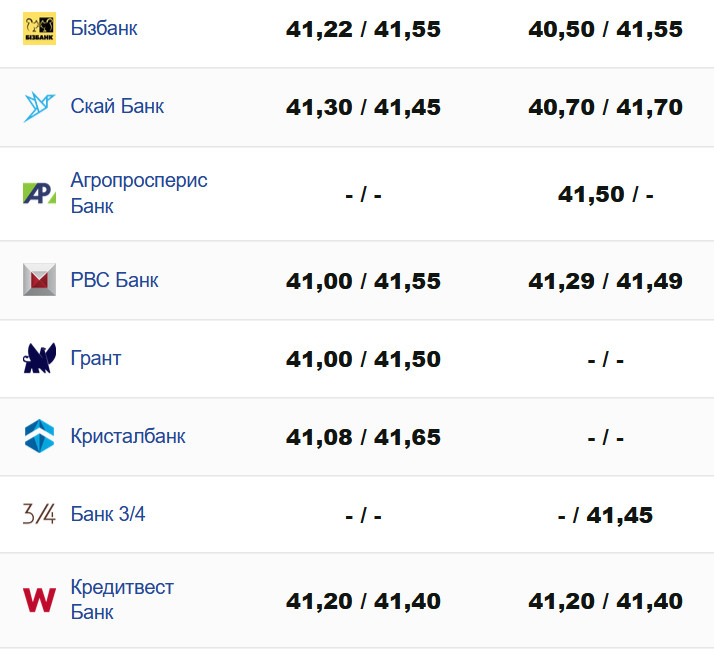Click РВС Банк rate 41,29 / 41,49
714x660 pixels.
coord(605,281)
